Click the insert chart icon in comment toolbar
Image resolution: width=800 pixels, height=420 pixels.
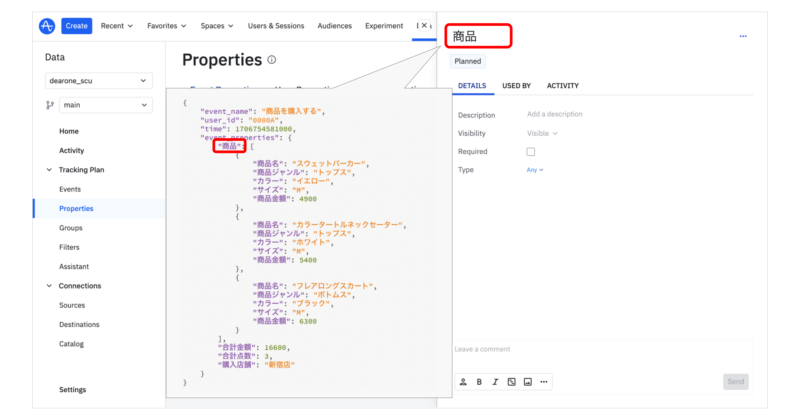[511, 382]
